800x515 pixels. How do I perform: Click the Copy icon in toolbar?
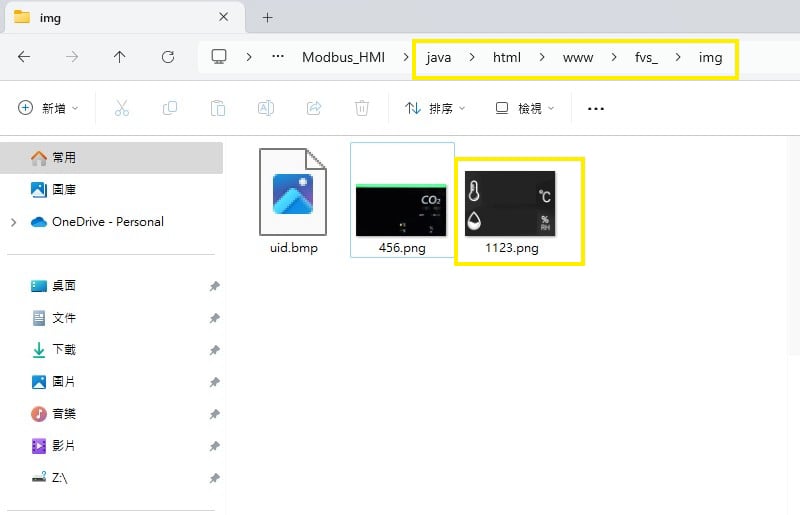(170, 108)
